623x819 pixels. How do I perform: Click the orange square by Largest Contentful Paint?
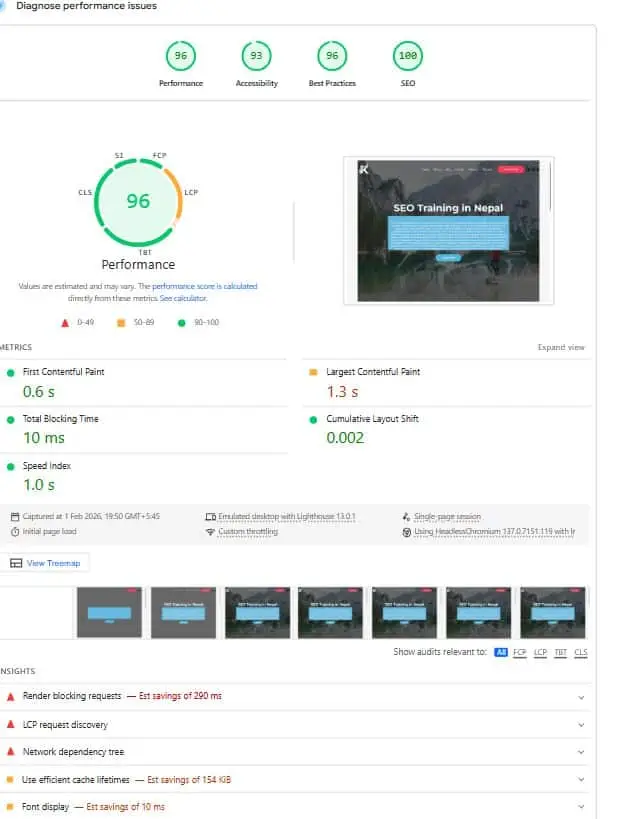[313, 372]
